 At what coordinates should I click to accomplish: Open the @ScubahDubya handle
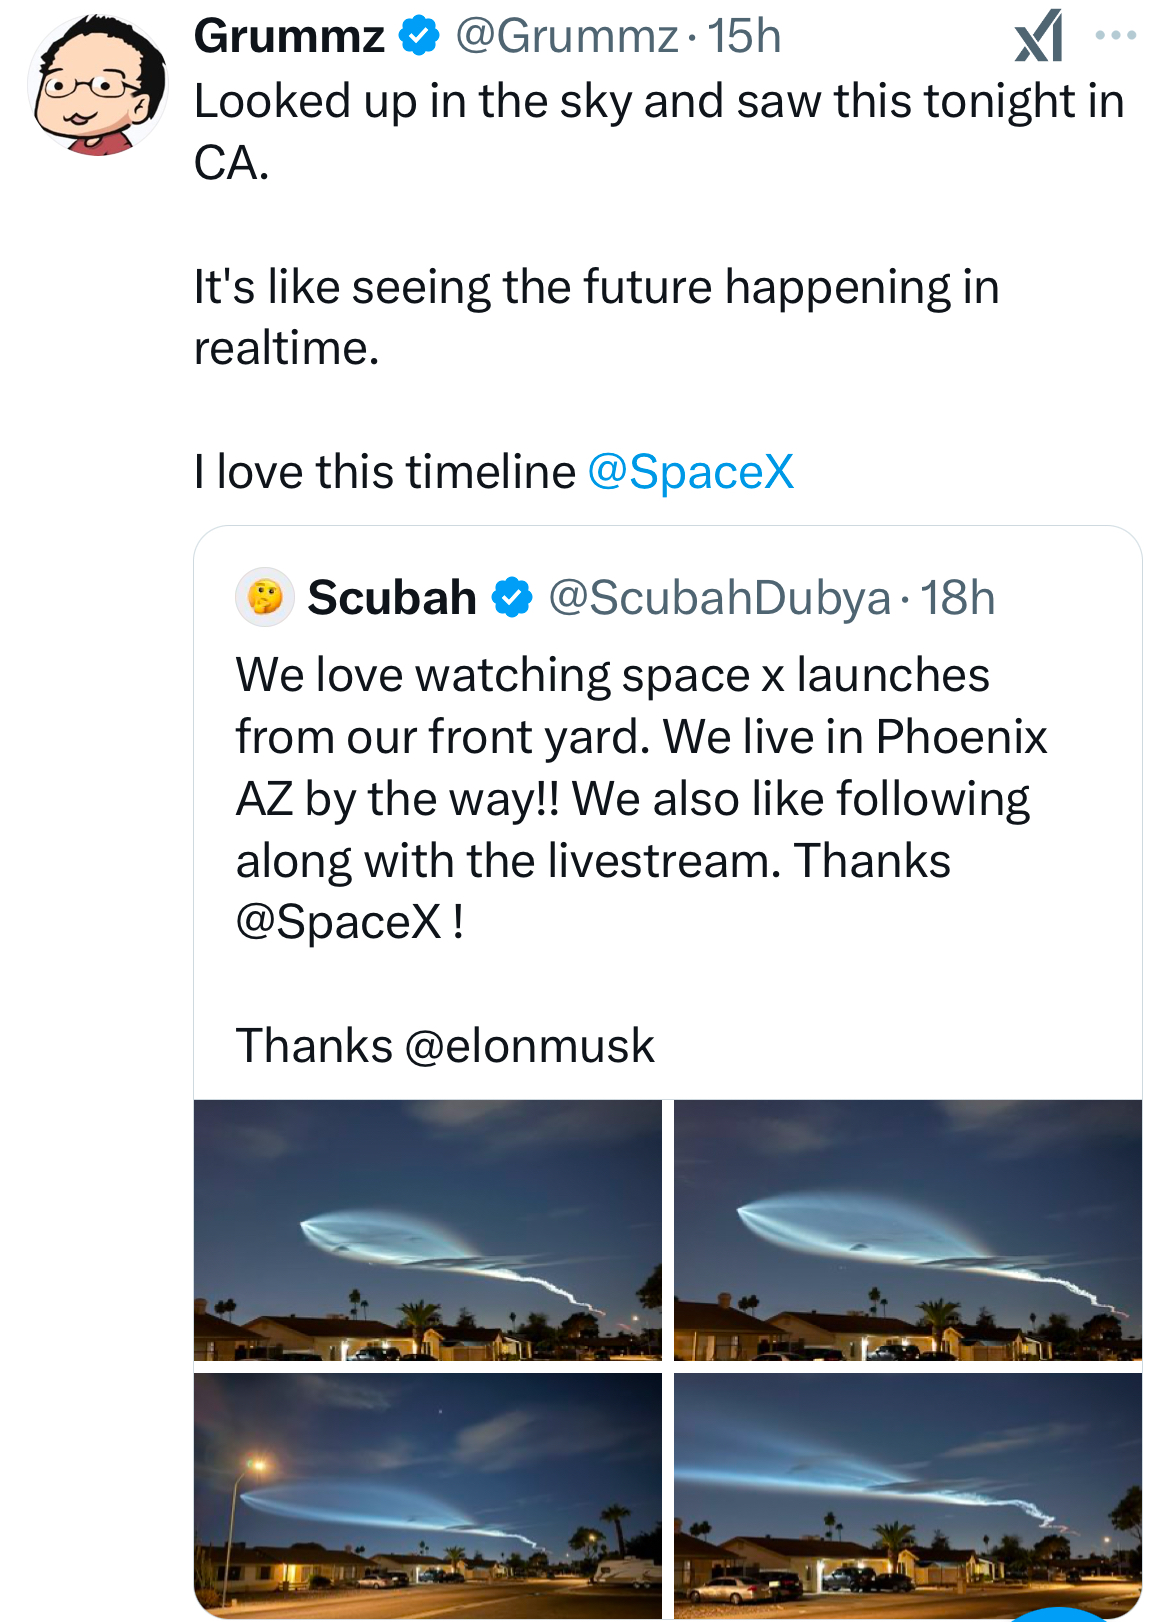click(x=719, y=598)
